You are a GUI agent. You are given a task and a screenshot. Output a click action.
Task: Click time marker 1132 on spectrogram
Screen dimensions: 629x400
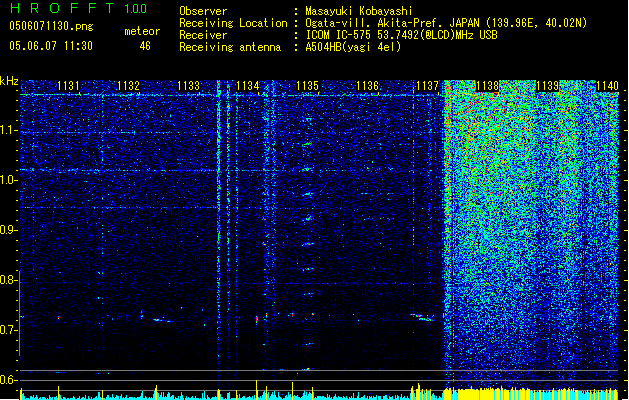(x=128, y=85)
